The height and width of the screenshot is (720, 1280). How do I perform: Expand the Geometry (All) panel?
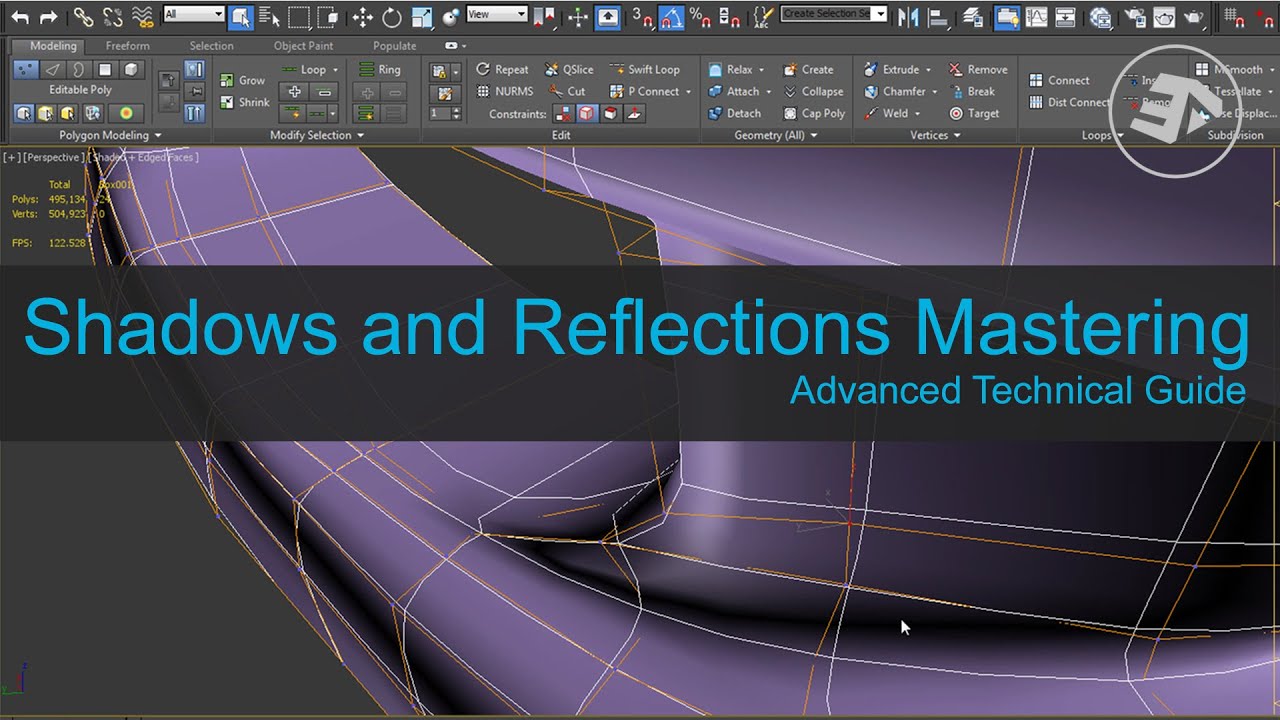(x=776, y=135)
